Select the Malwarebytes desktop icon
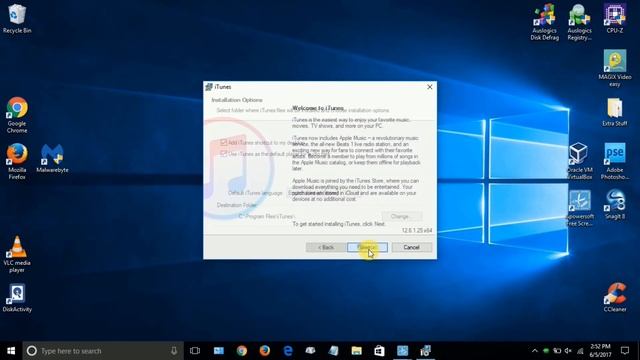The height and width of the screenshot is (360, 640). [52, 158]
